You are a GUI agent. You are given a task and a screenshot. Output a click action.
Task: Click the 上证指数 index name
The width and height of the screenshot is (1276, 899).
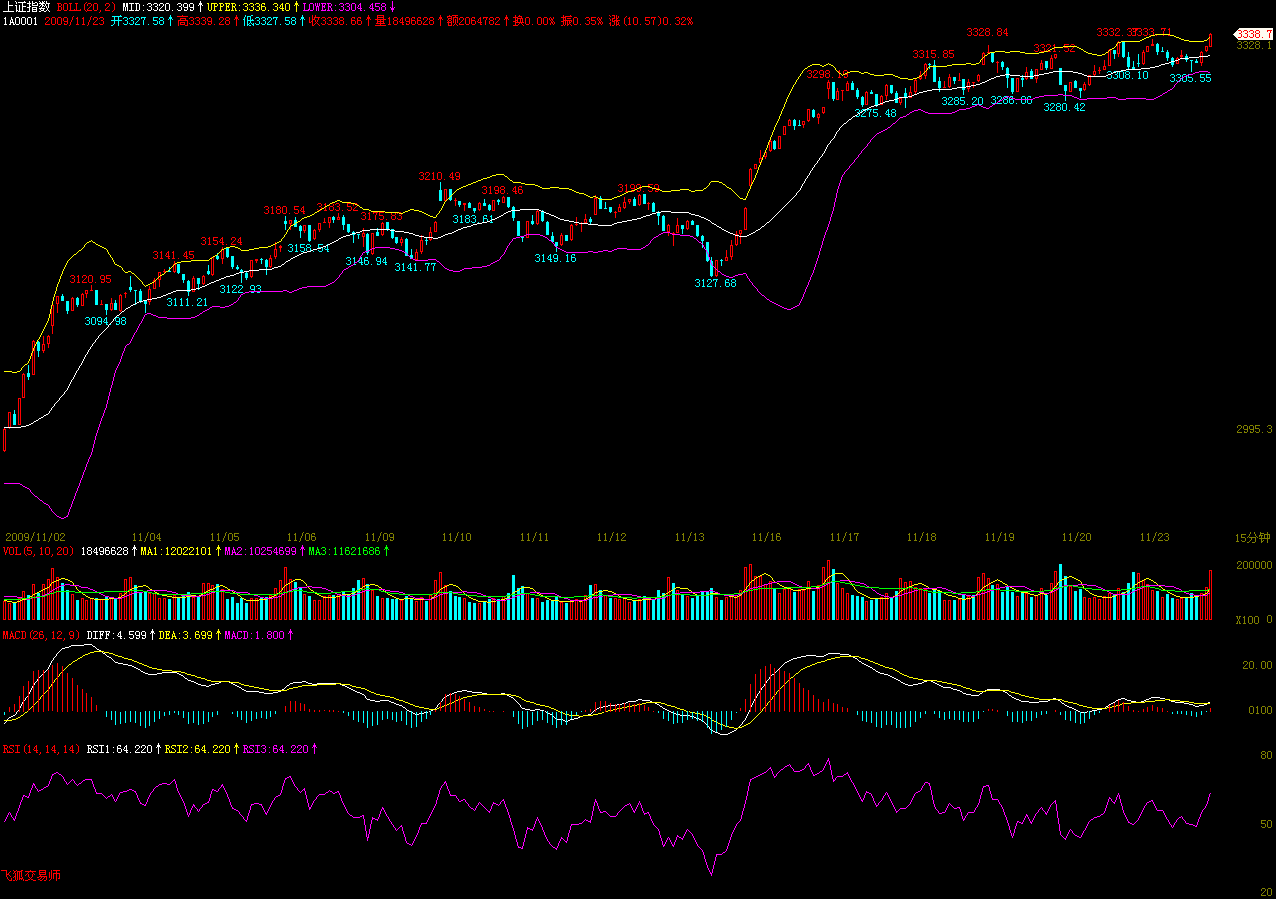(27, 7)
